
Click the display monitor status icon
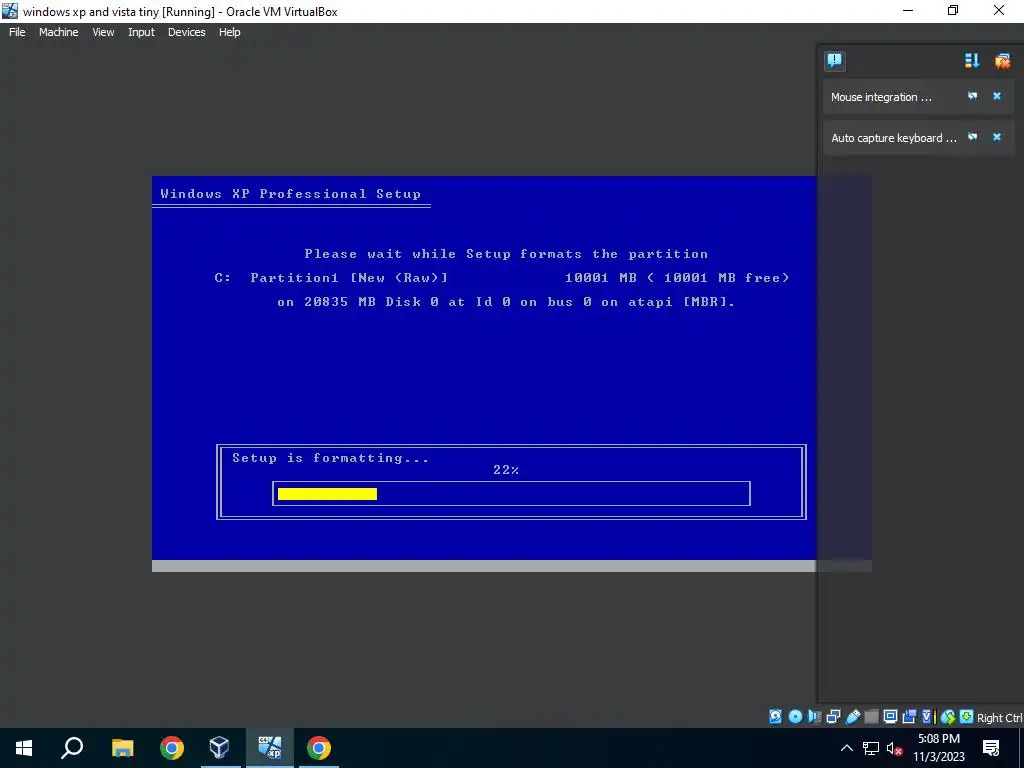point(890,716)
